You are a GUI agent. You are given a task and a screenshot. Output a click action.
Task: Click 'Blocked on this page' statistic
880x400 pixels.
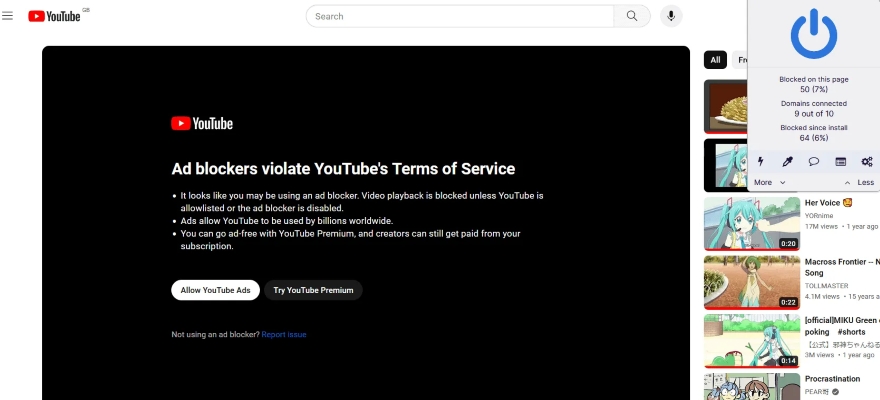tap(813, 84)
